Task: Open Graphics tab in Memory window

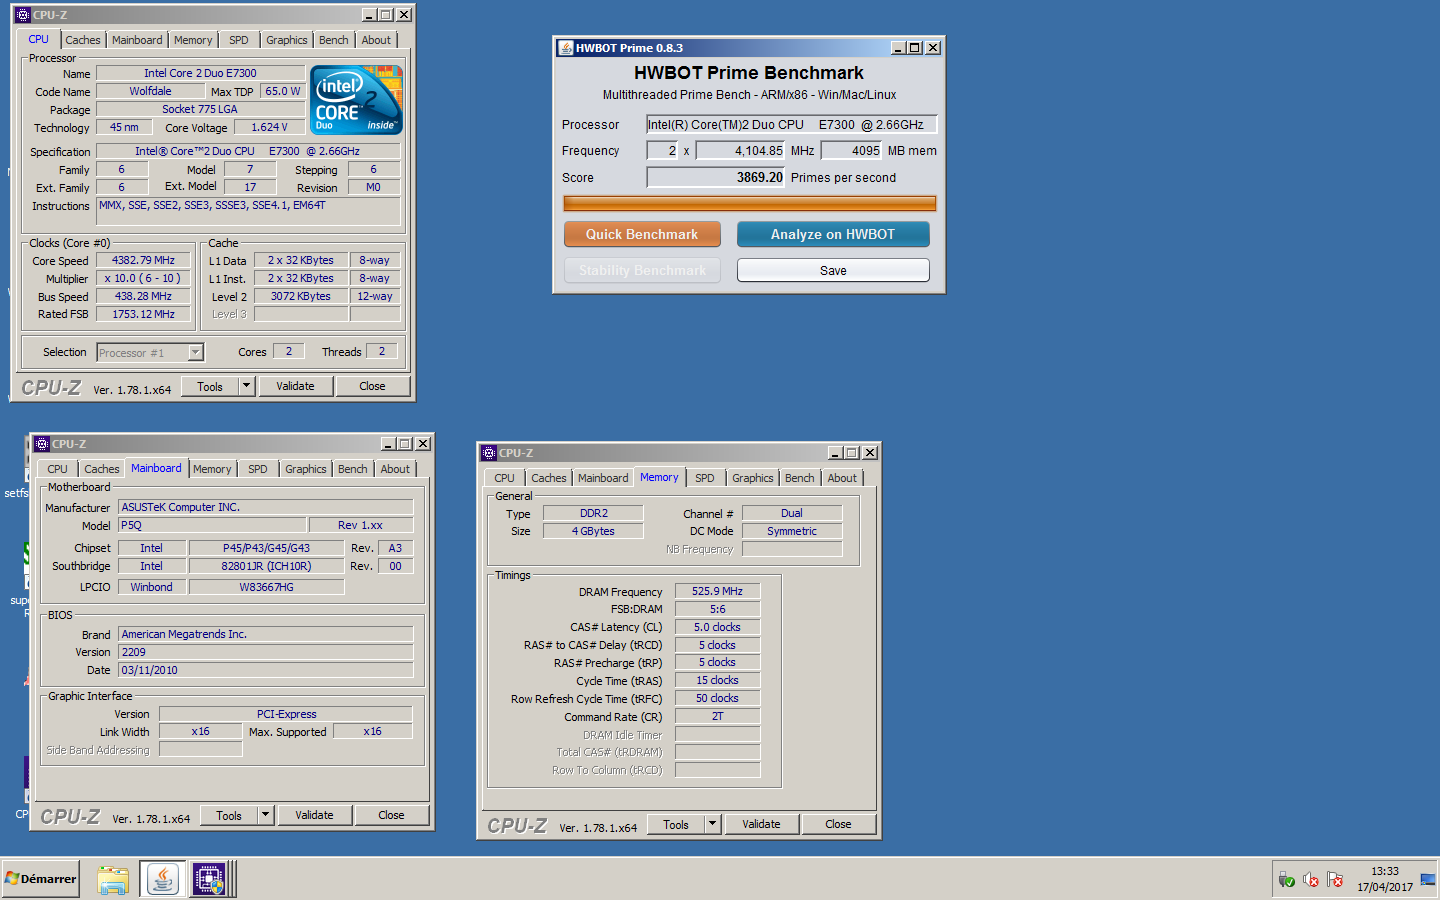Action: pyautogui.click(x=753, y=478)
